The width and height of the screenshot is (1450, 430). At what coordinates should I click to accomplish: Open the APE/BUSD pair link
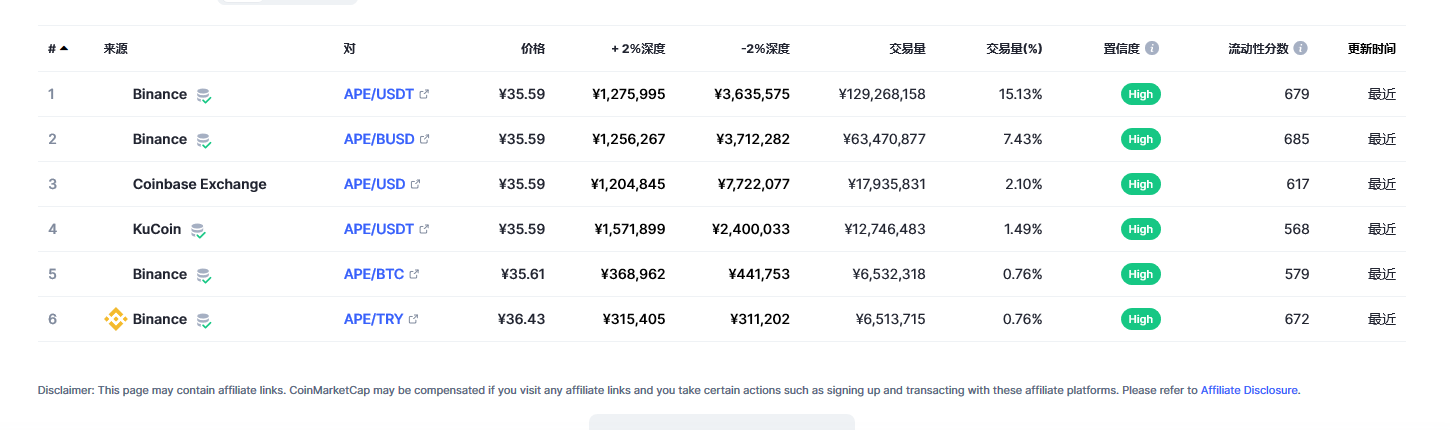379,139
